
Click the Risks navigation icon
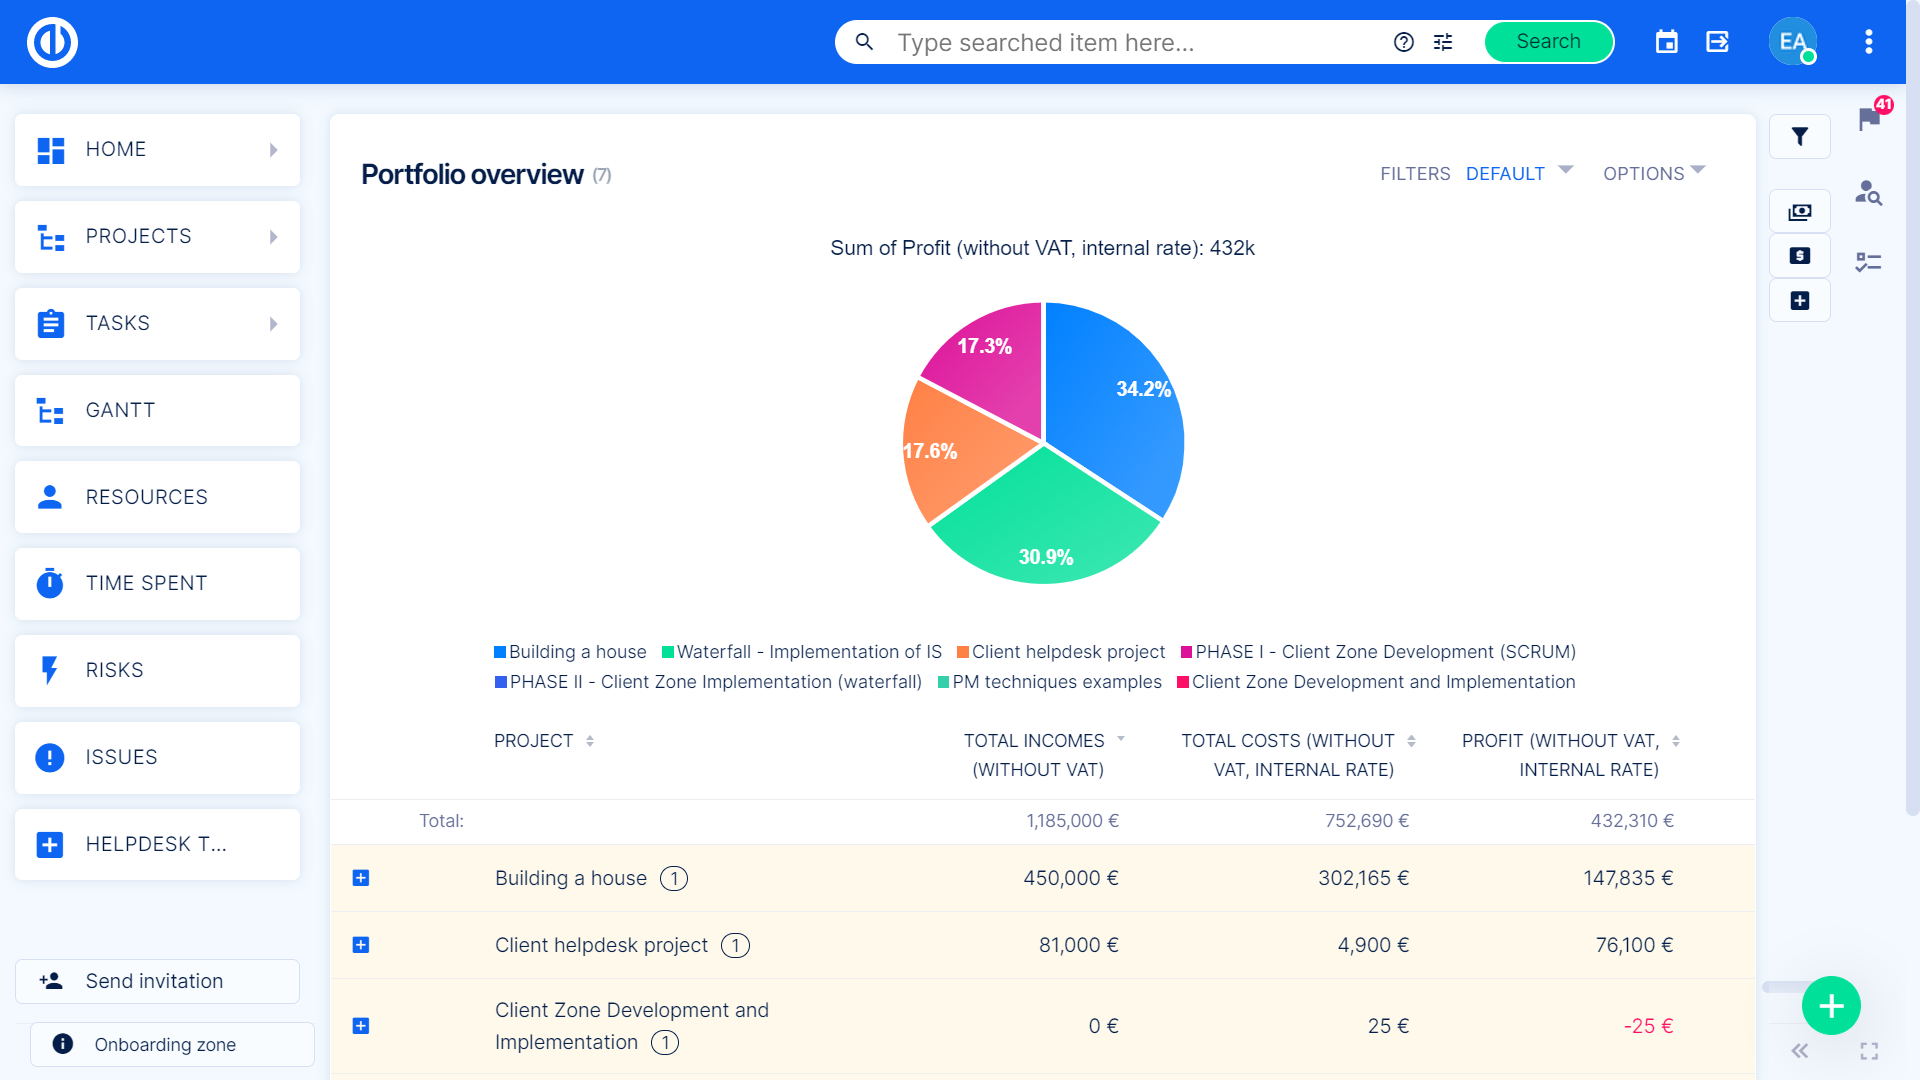[x=50, y=670]
